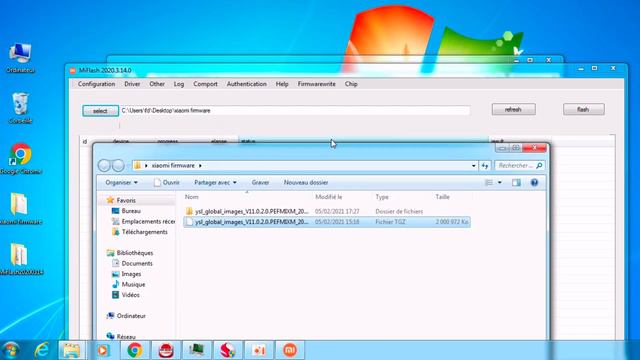Image resolution: width=640 pixels, height=360 pixels.
Task: Open Explorer help question mark icon
Action: pos(534,182)
